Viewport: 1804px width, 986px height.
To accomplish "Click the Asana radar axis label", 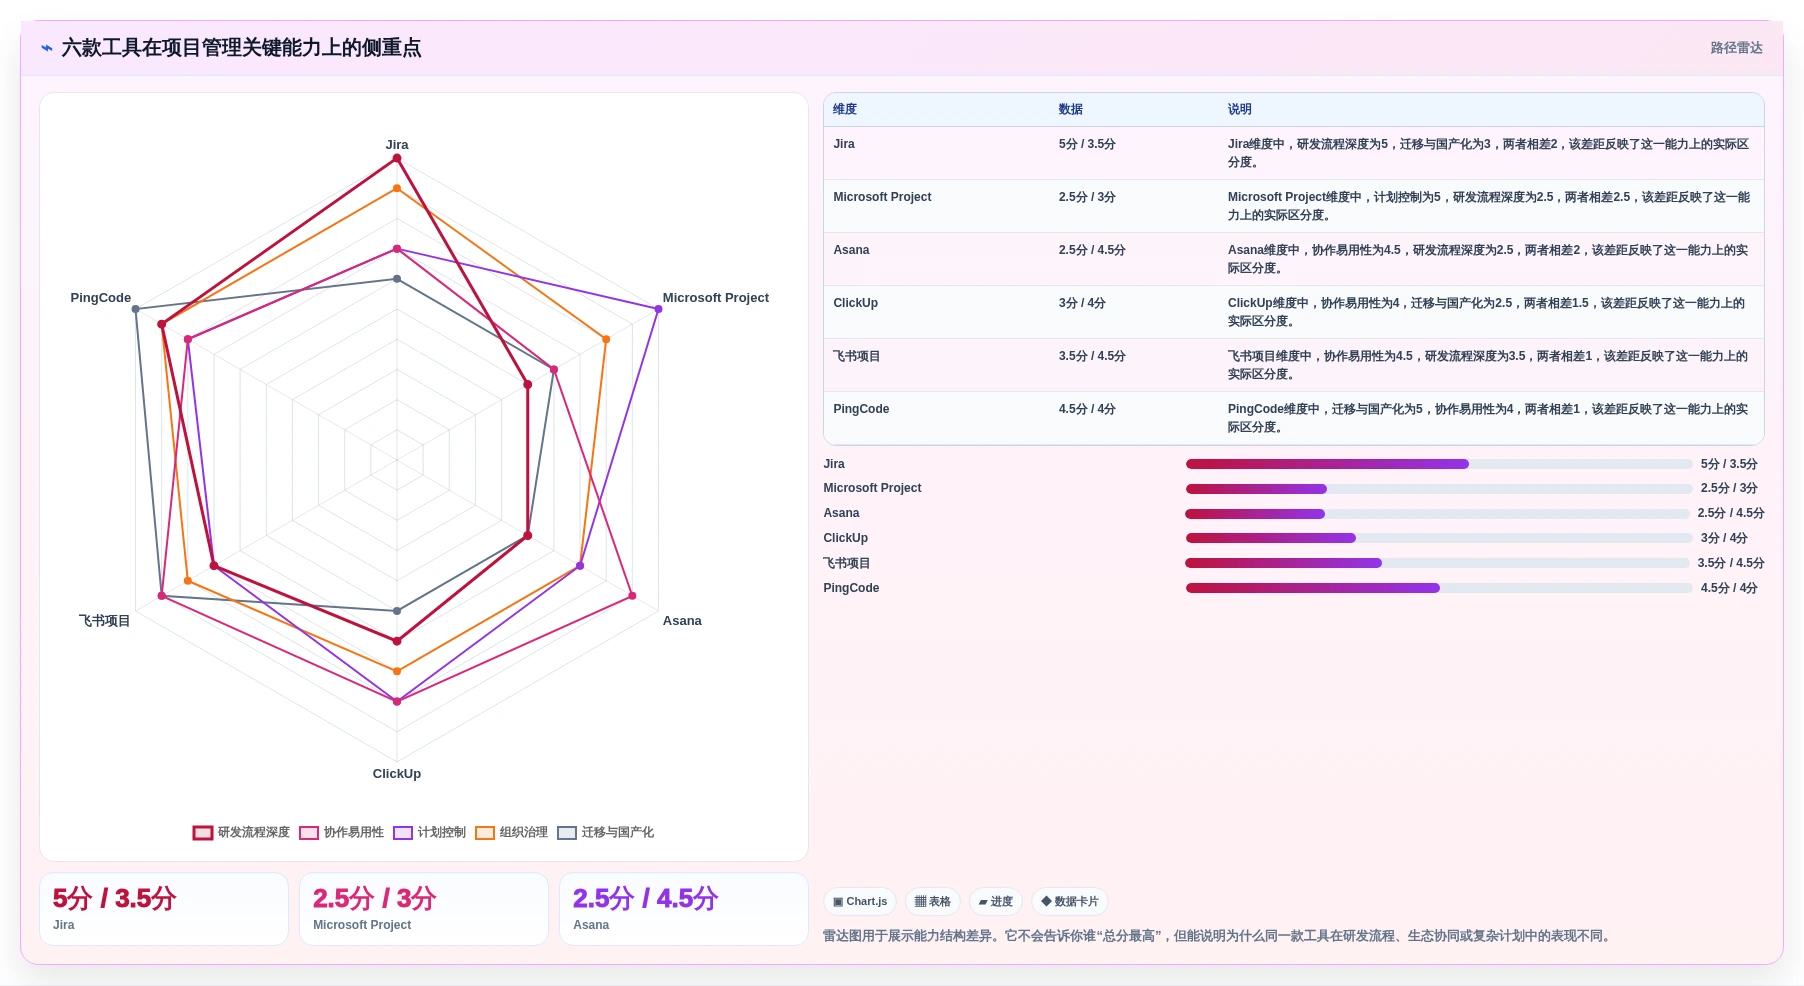I will (682, 621).
